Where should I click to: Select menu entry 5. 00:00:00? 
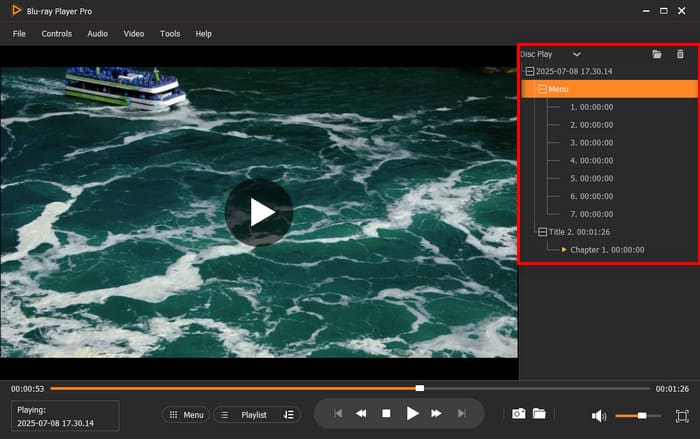tap(592, 179)
